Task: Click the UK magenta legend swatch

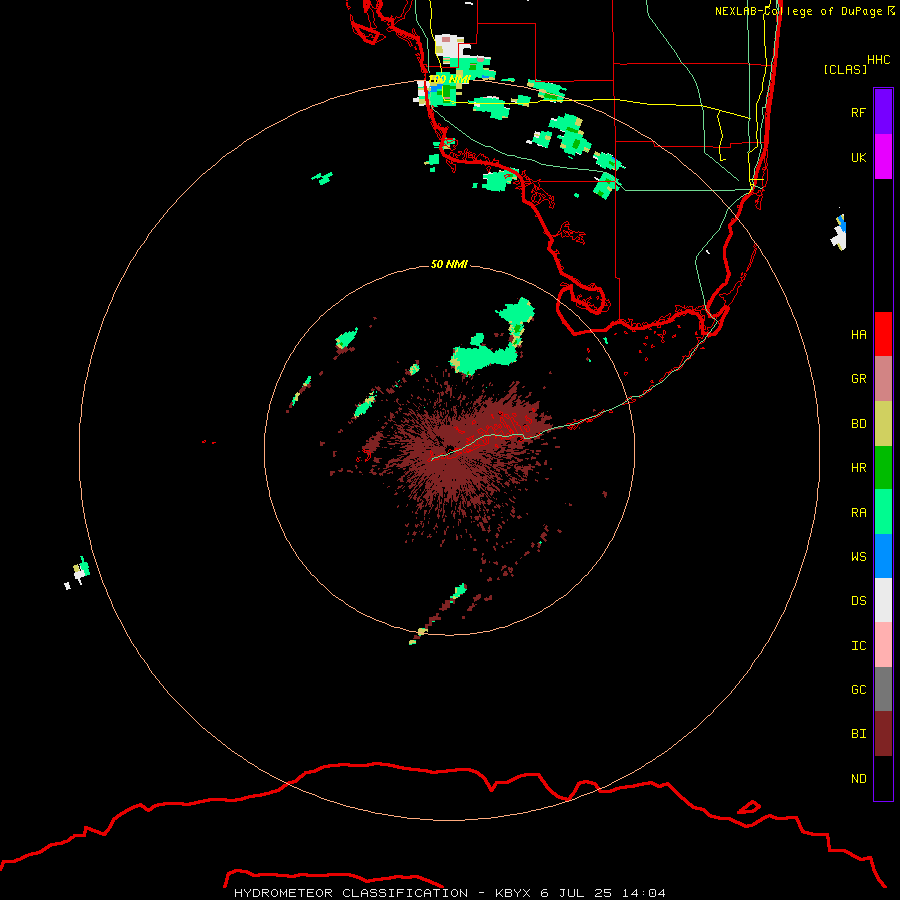Action: (x=883, y=157)
